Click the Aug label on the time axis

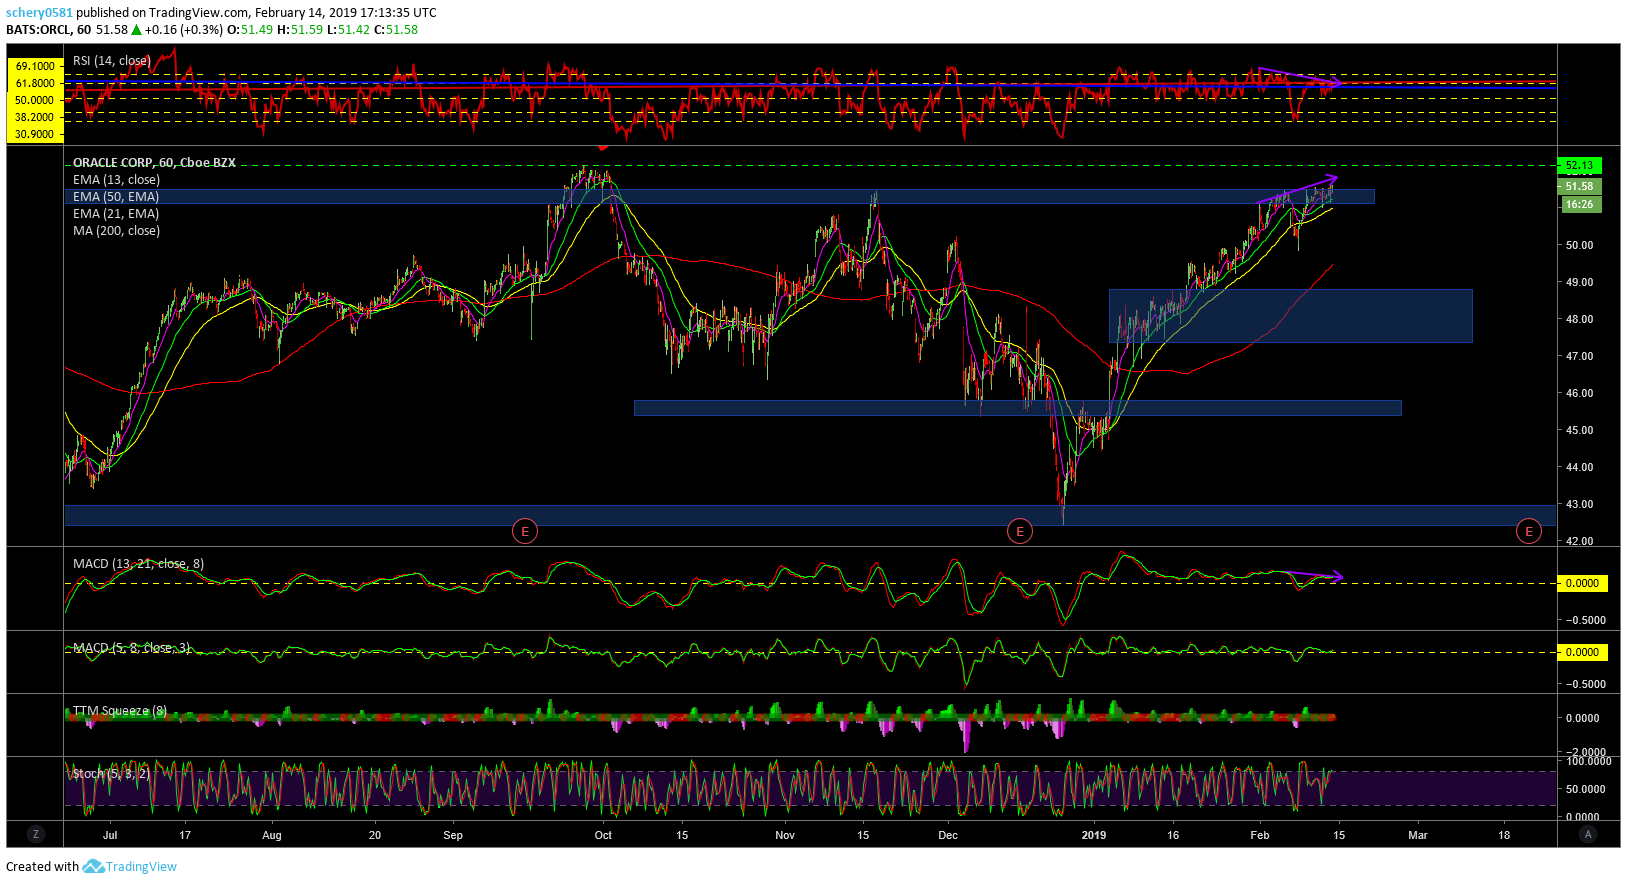tap(272, 836)
